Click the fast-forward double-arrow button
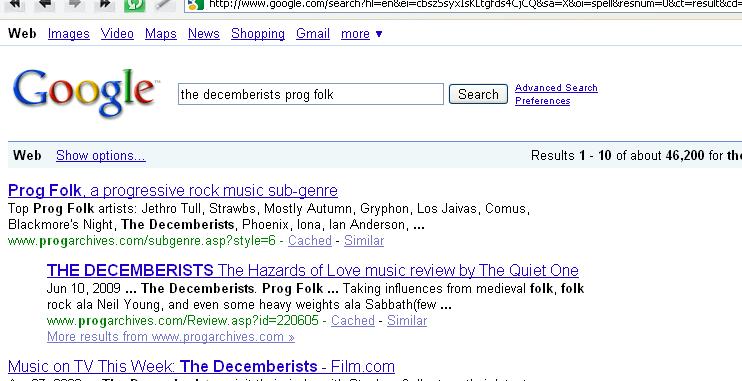The image size is (742, 381). click(x=105, y=4)
